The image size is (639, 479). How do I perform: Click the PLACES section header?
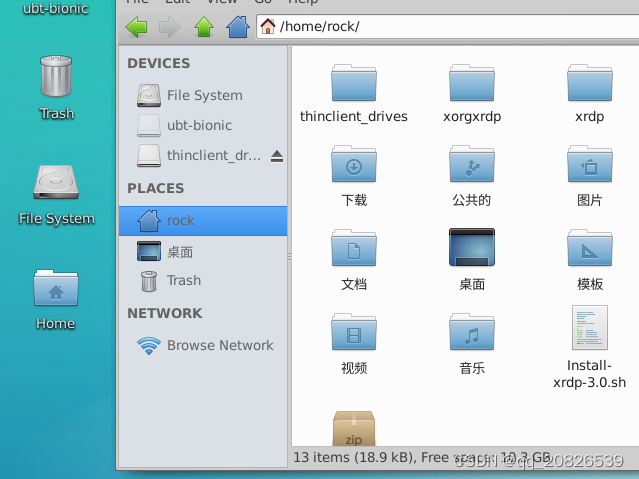tap(155, 188)
